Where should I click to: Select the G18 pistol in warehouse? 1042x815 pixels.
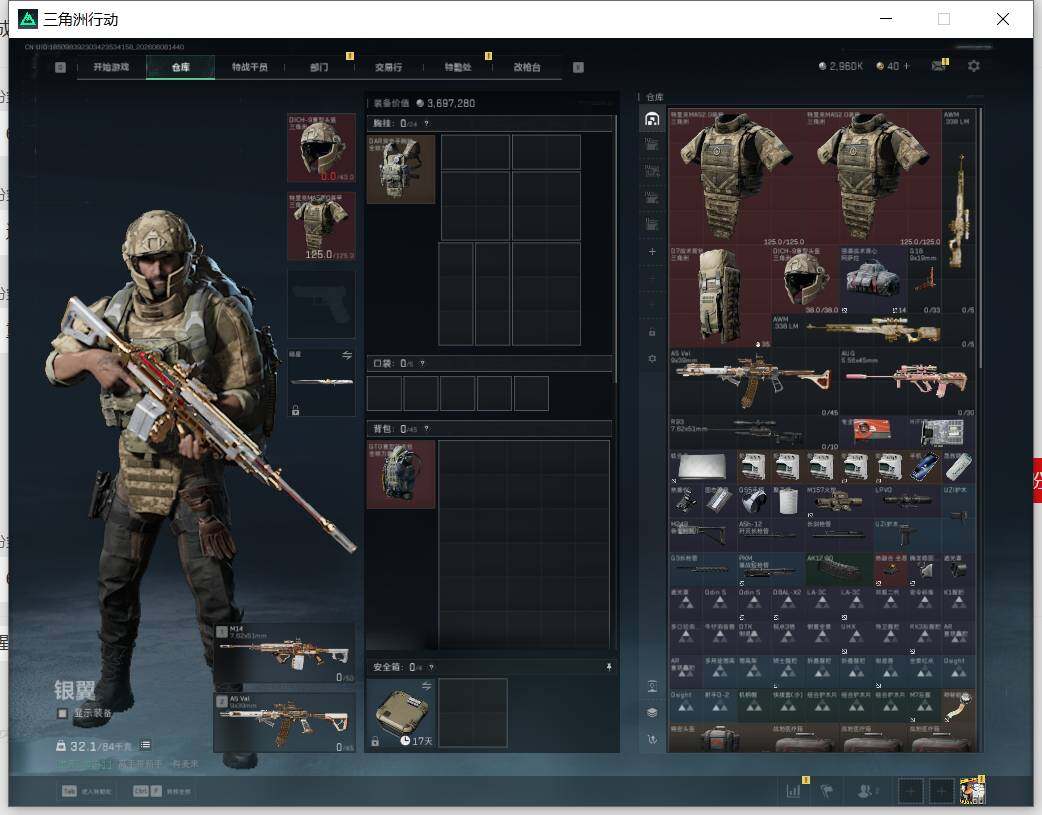(x=924, y=280)
